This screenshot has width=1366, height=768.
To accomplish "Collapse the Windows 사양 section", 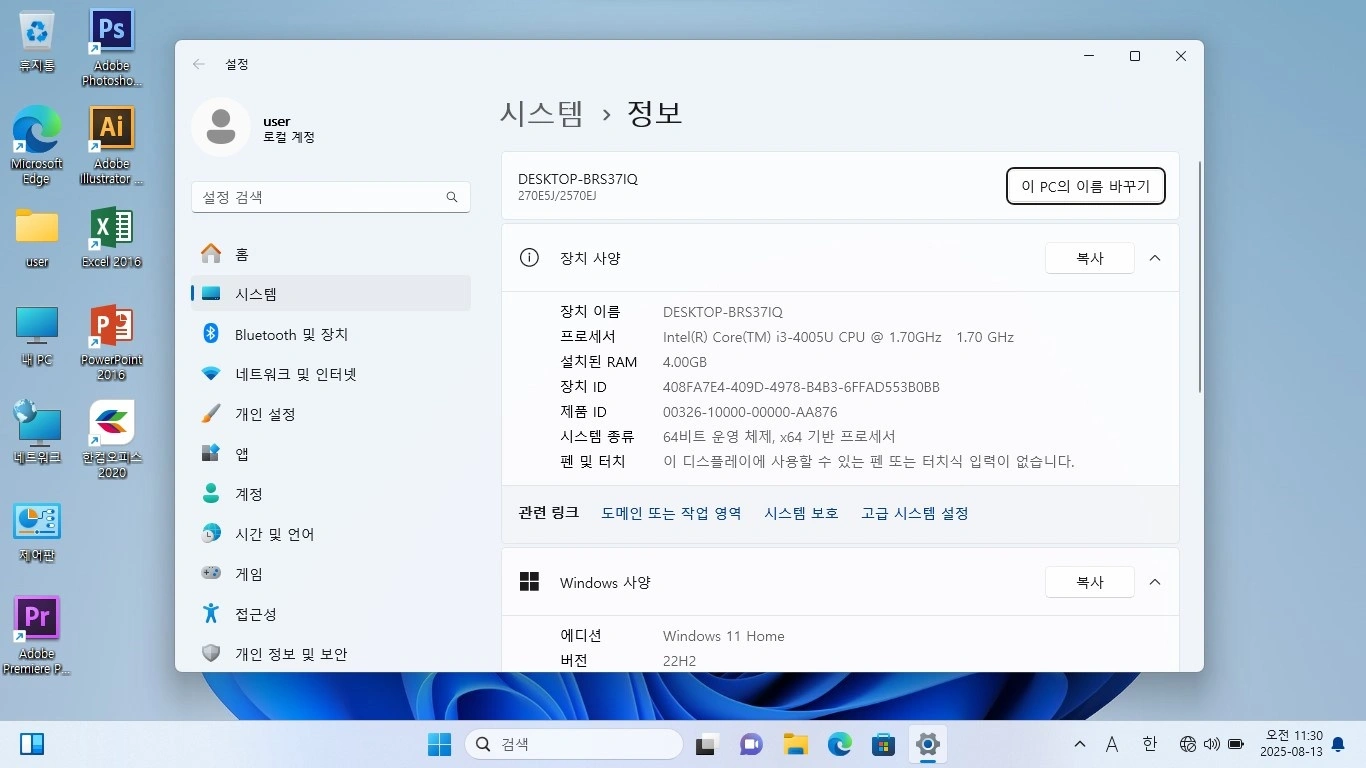I will (1155, 582).
